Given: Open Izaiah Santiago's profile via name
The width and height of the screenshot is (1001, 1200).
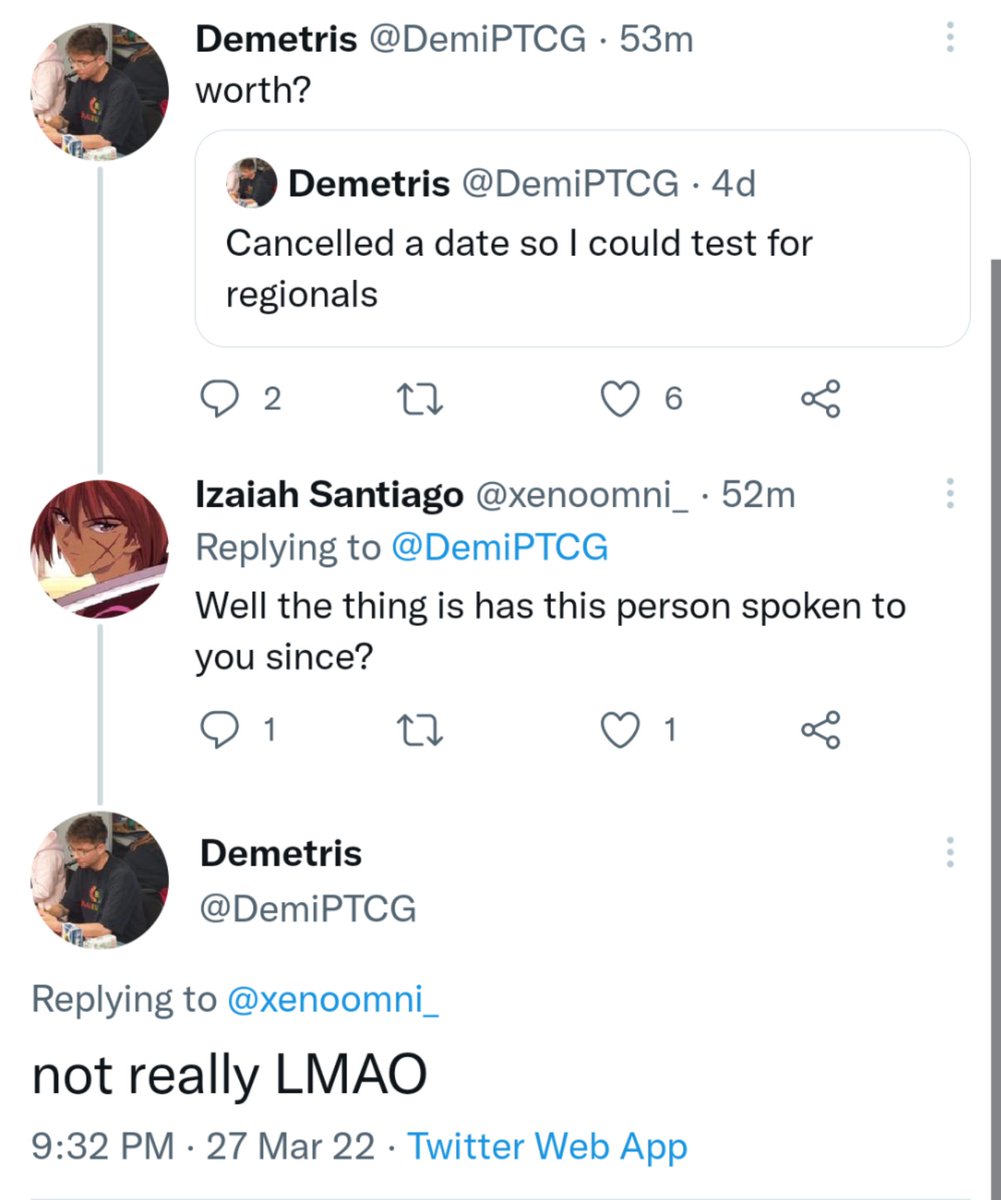Looking at the screenshot, I should point(329,494).
